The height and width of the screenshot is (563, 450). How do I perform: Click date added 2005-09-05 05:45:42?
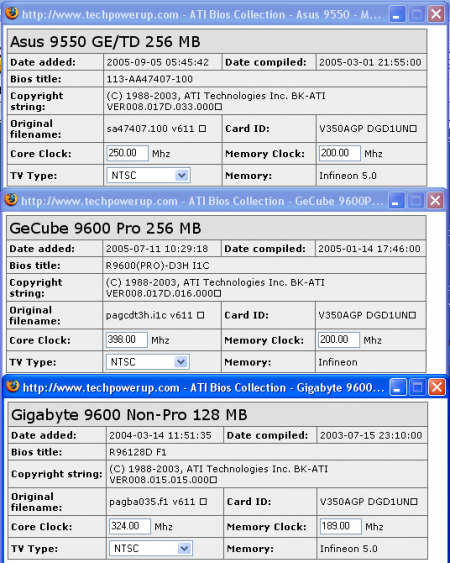point(157,62)
